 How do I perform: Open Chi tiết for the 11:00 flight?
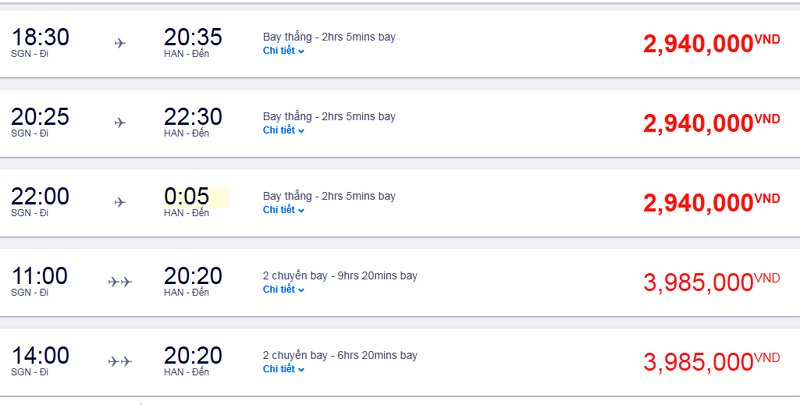tap(283, 289)
